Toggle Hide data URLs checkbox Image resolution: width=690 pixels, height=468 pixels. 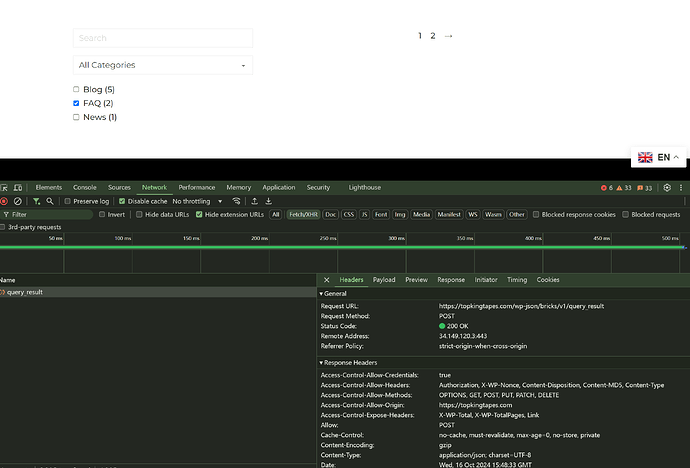(x=139, y=215)
